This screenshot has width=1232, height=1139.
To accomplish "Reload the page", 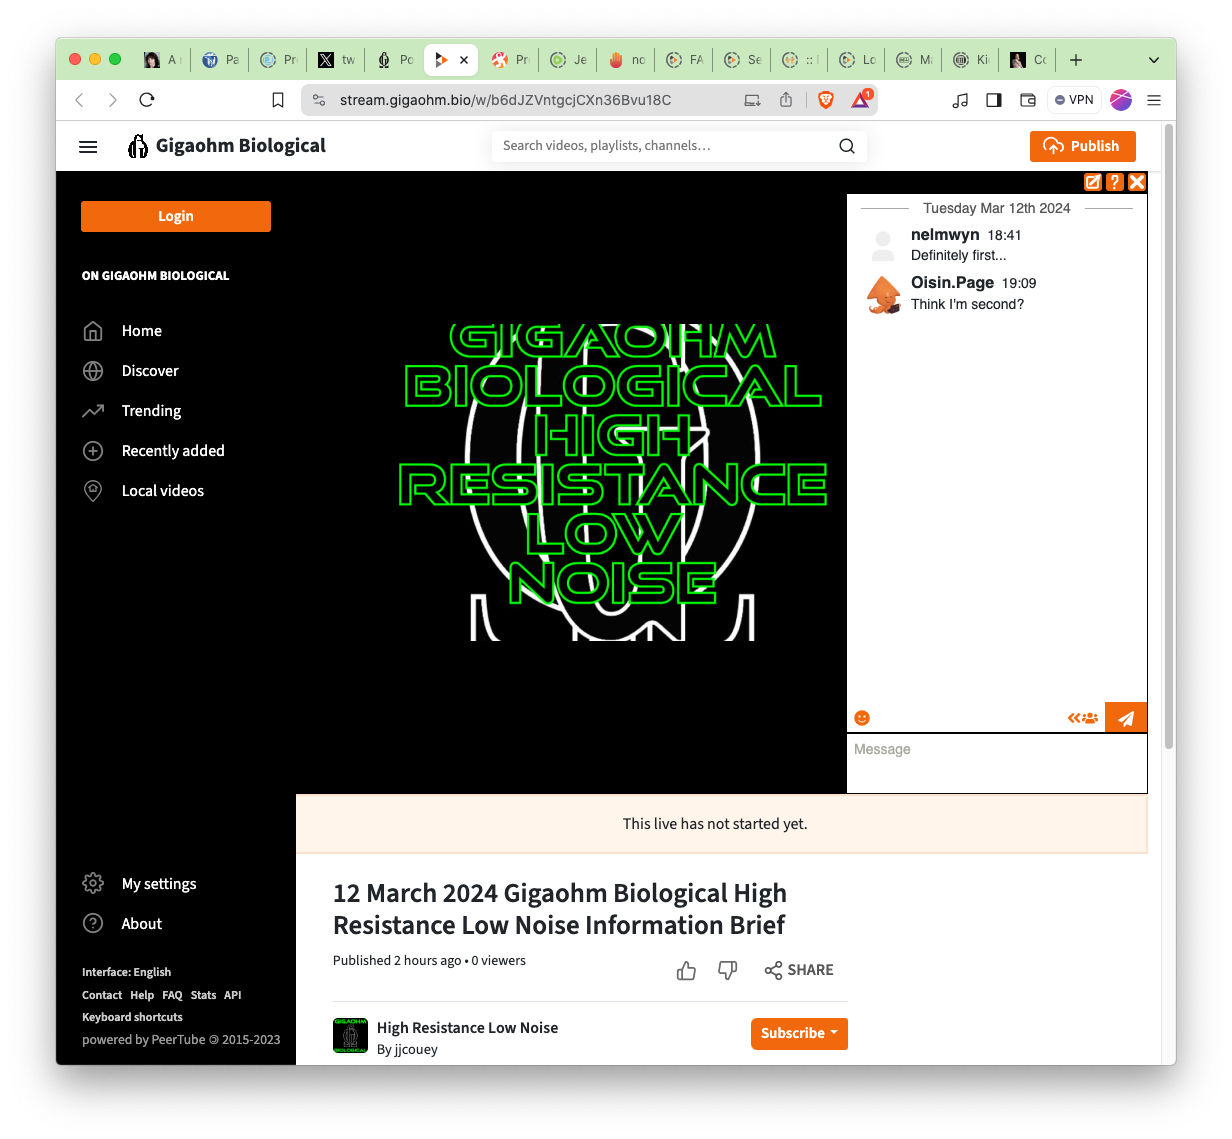I will [147, 100].
